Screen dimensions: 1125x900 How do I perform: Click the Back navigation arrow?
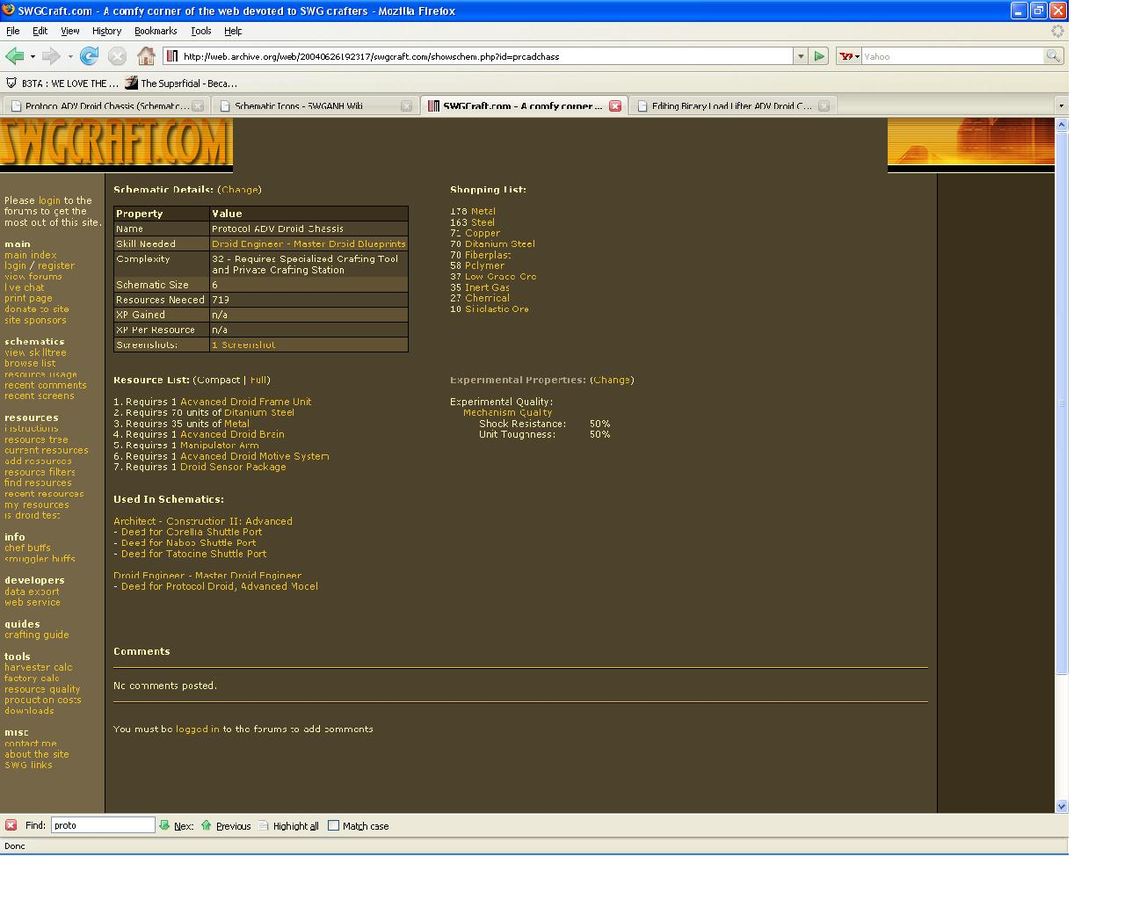[x=14, y=56]
